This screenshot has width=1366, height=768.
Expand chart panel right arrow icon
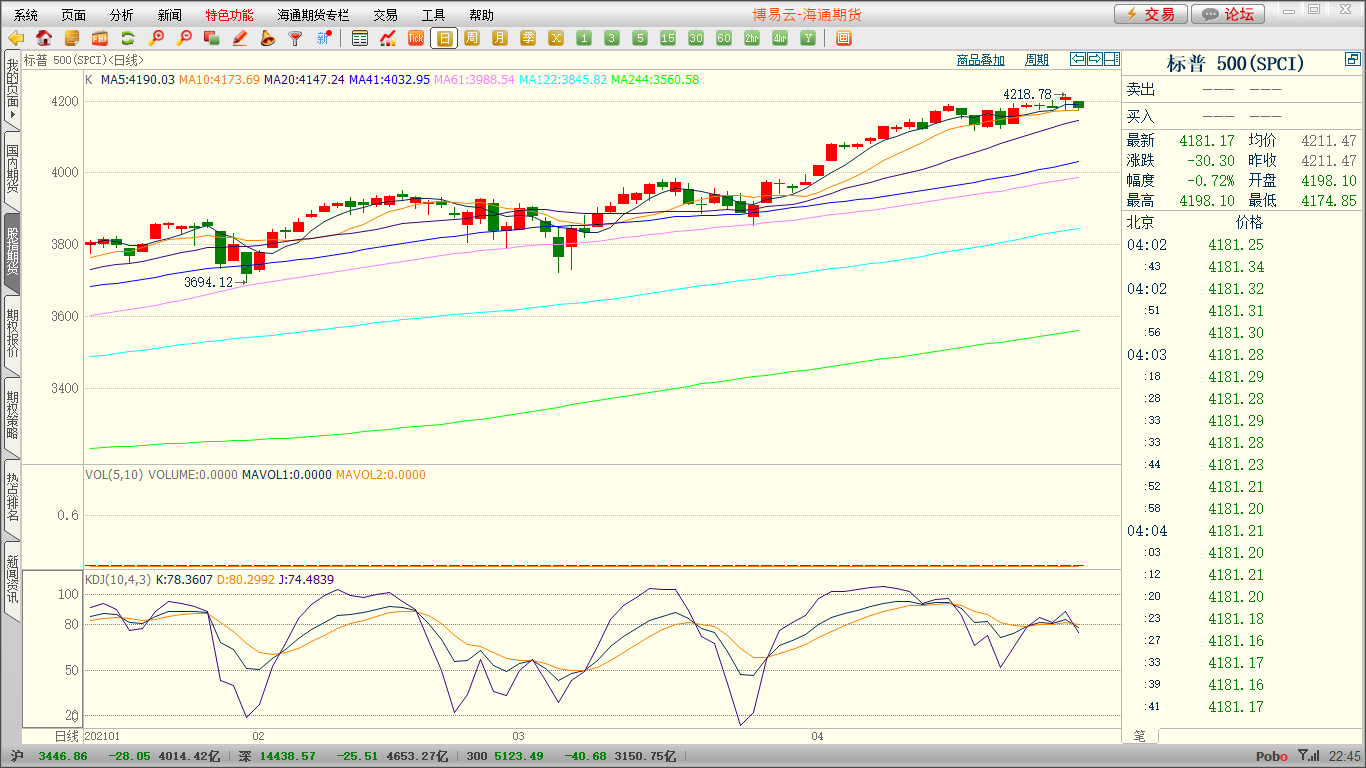(x=1094, y=59)
